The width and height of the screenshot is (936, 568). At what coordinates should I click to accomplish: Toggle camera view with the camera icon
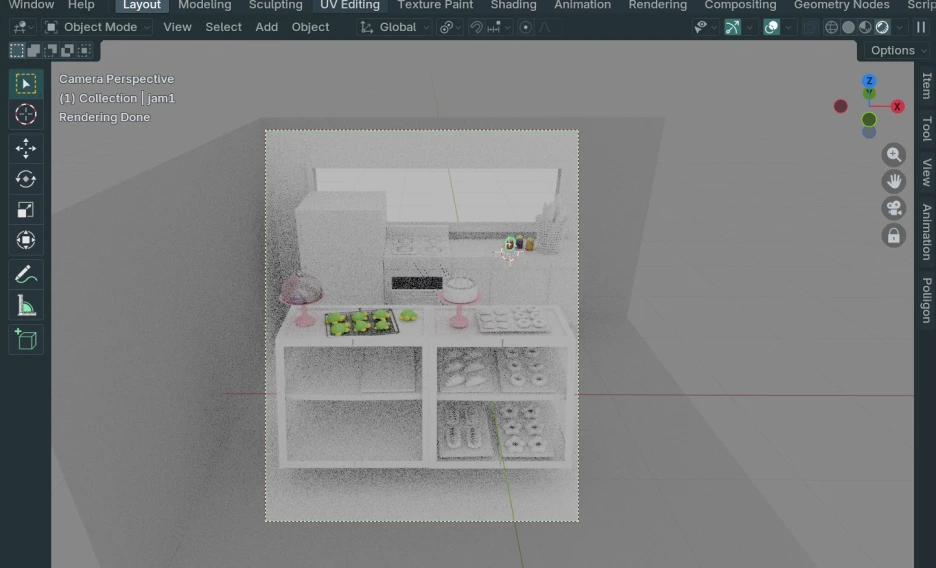(894, 208)
